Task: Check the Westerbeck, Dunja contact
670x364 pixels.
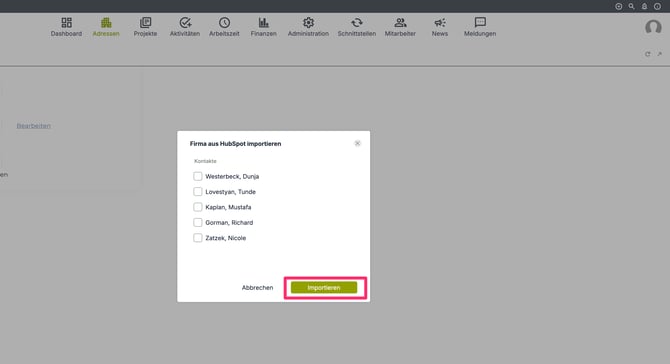Action: [197, 176]
